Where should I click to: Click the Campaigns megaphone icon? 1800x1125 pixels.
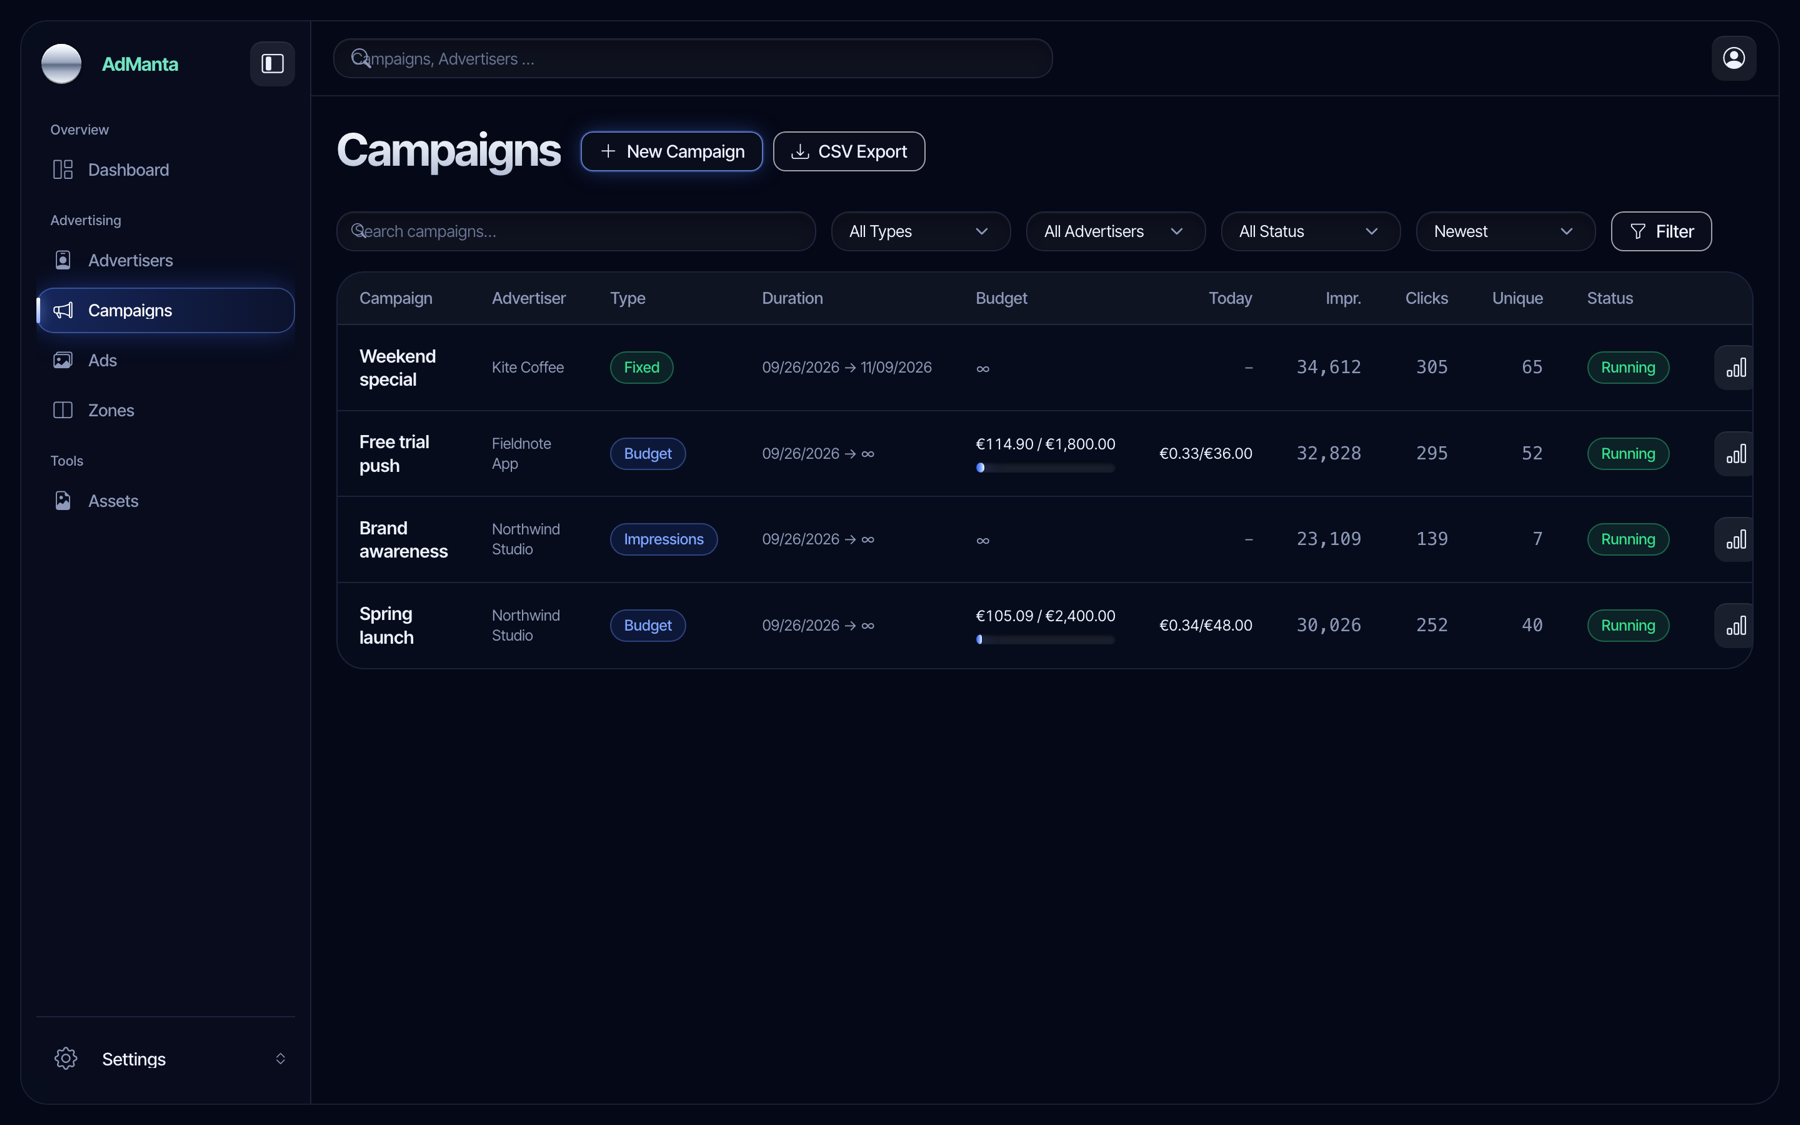click(63, 310)
